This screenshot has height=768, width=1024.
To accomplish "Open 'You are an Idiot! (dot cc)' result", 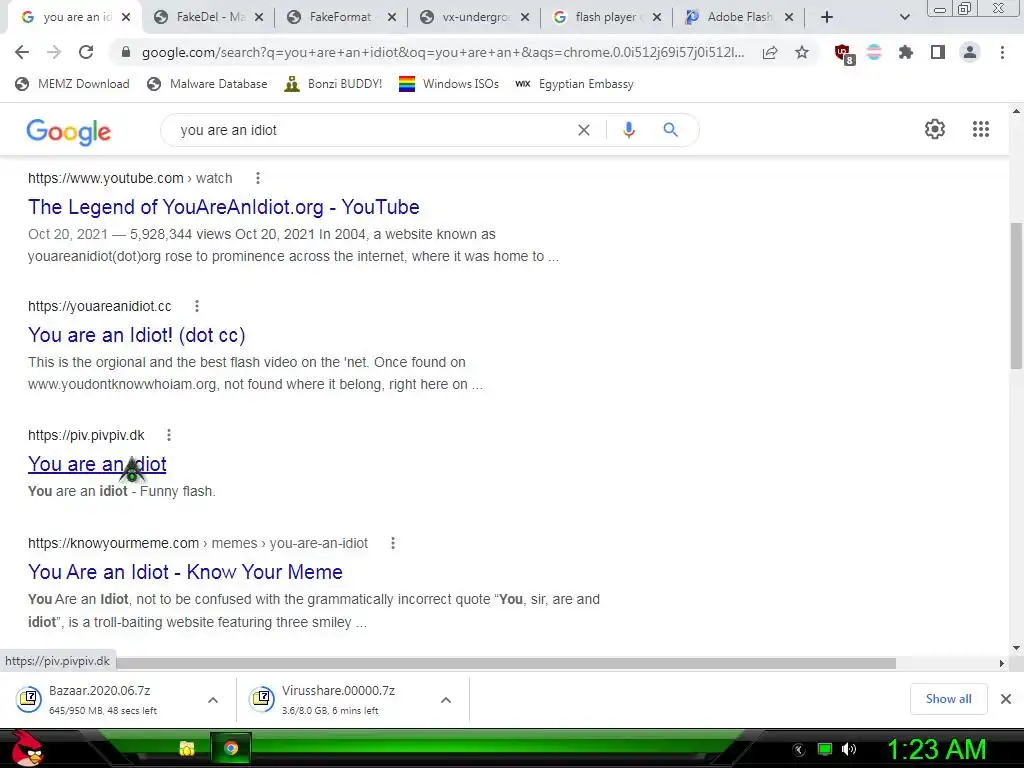I will (x=136, y=335).
